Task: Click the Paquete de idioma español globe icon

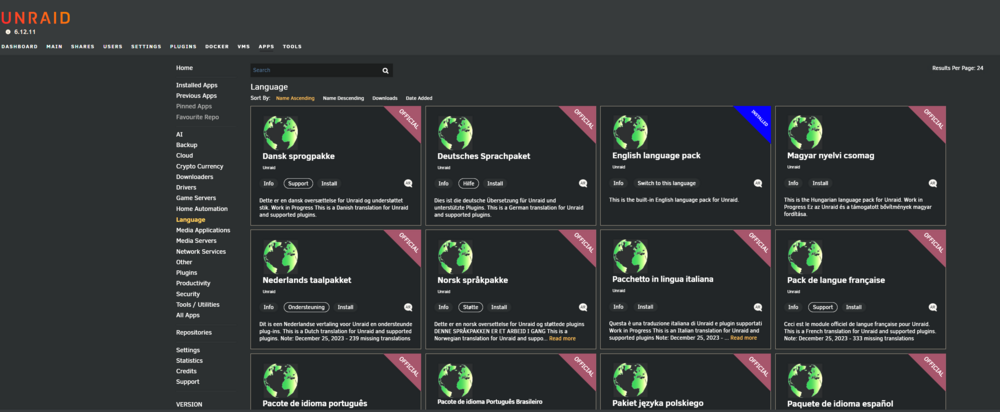Action: [x=805, y=381]
